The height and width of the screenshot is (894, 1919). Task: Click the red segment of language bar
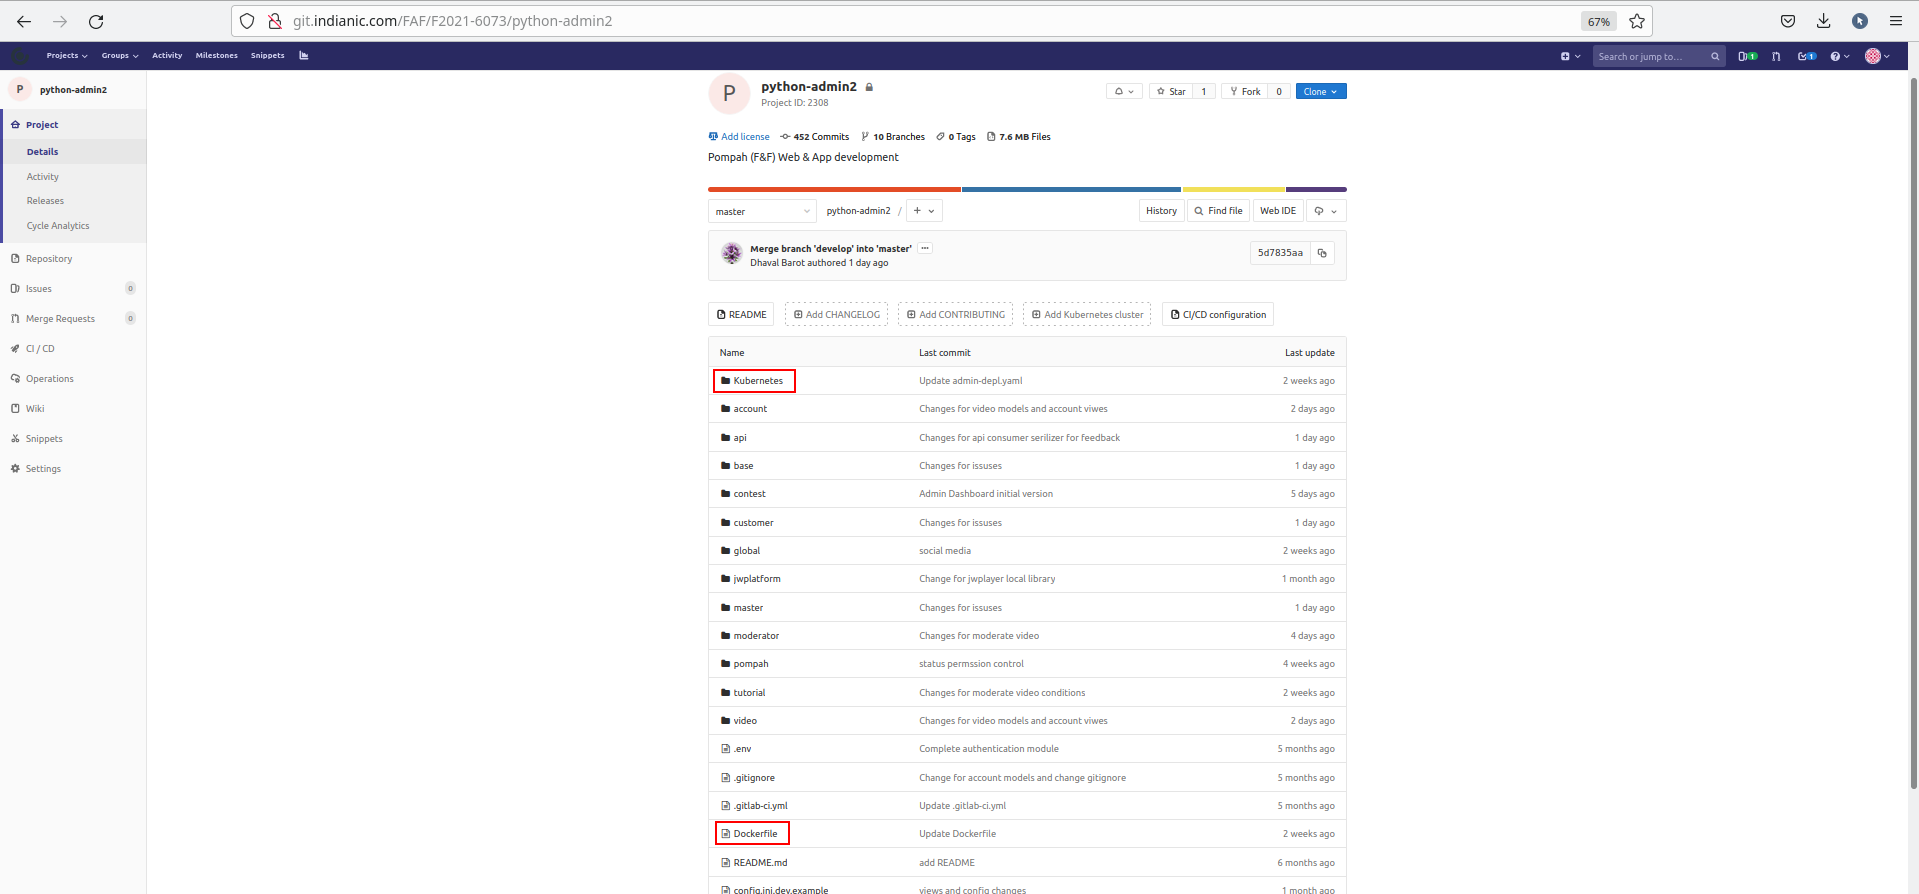coord(834,189)
